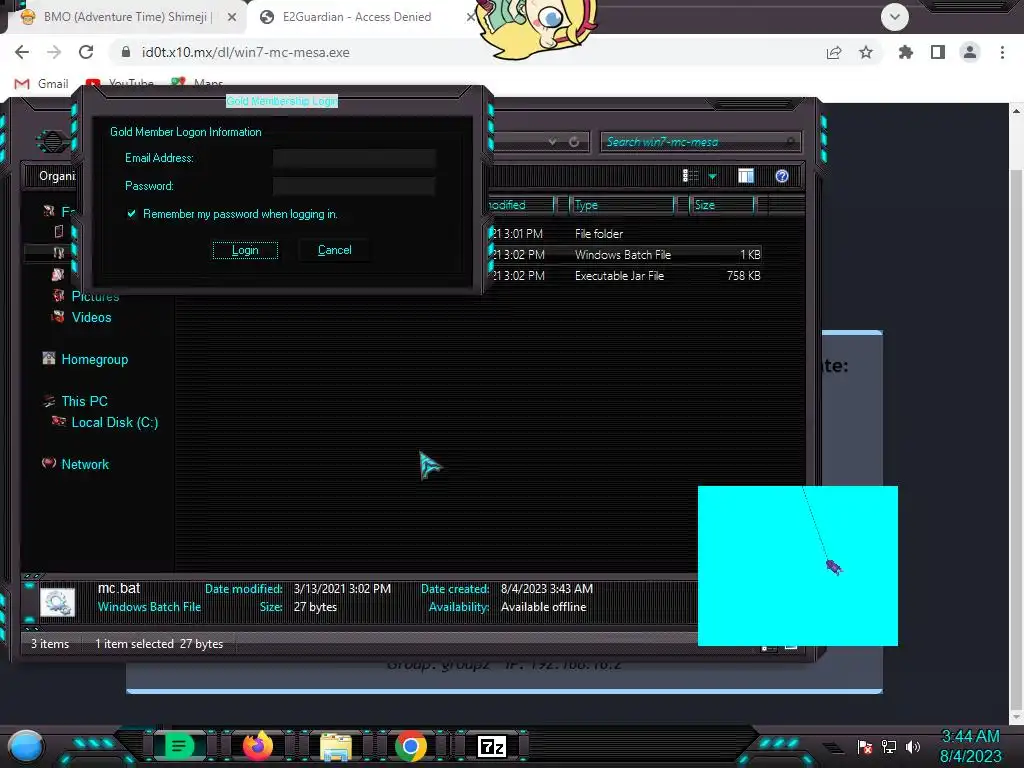Open address bar history dropdown in explorer

pyautogui.click(x=552, y=142)
